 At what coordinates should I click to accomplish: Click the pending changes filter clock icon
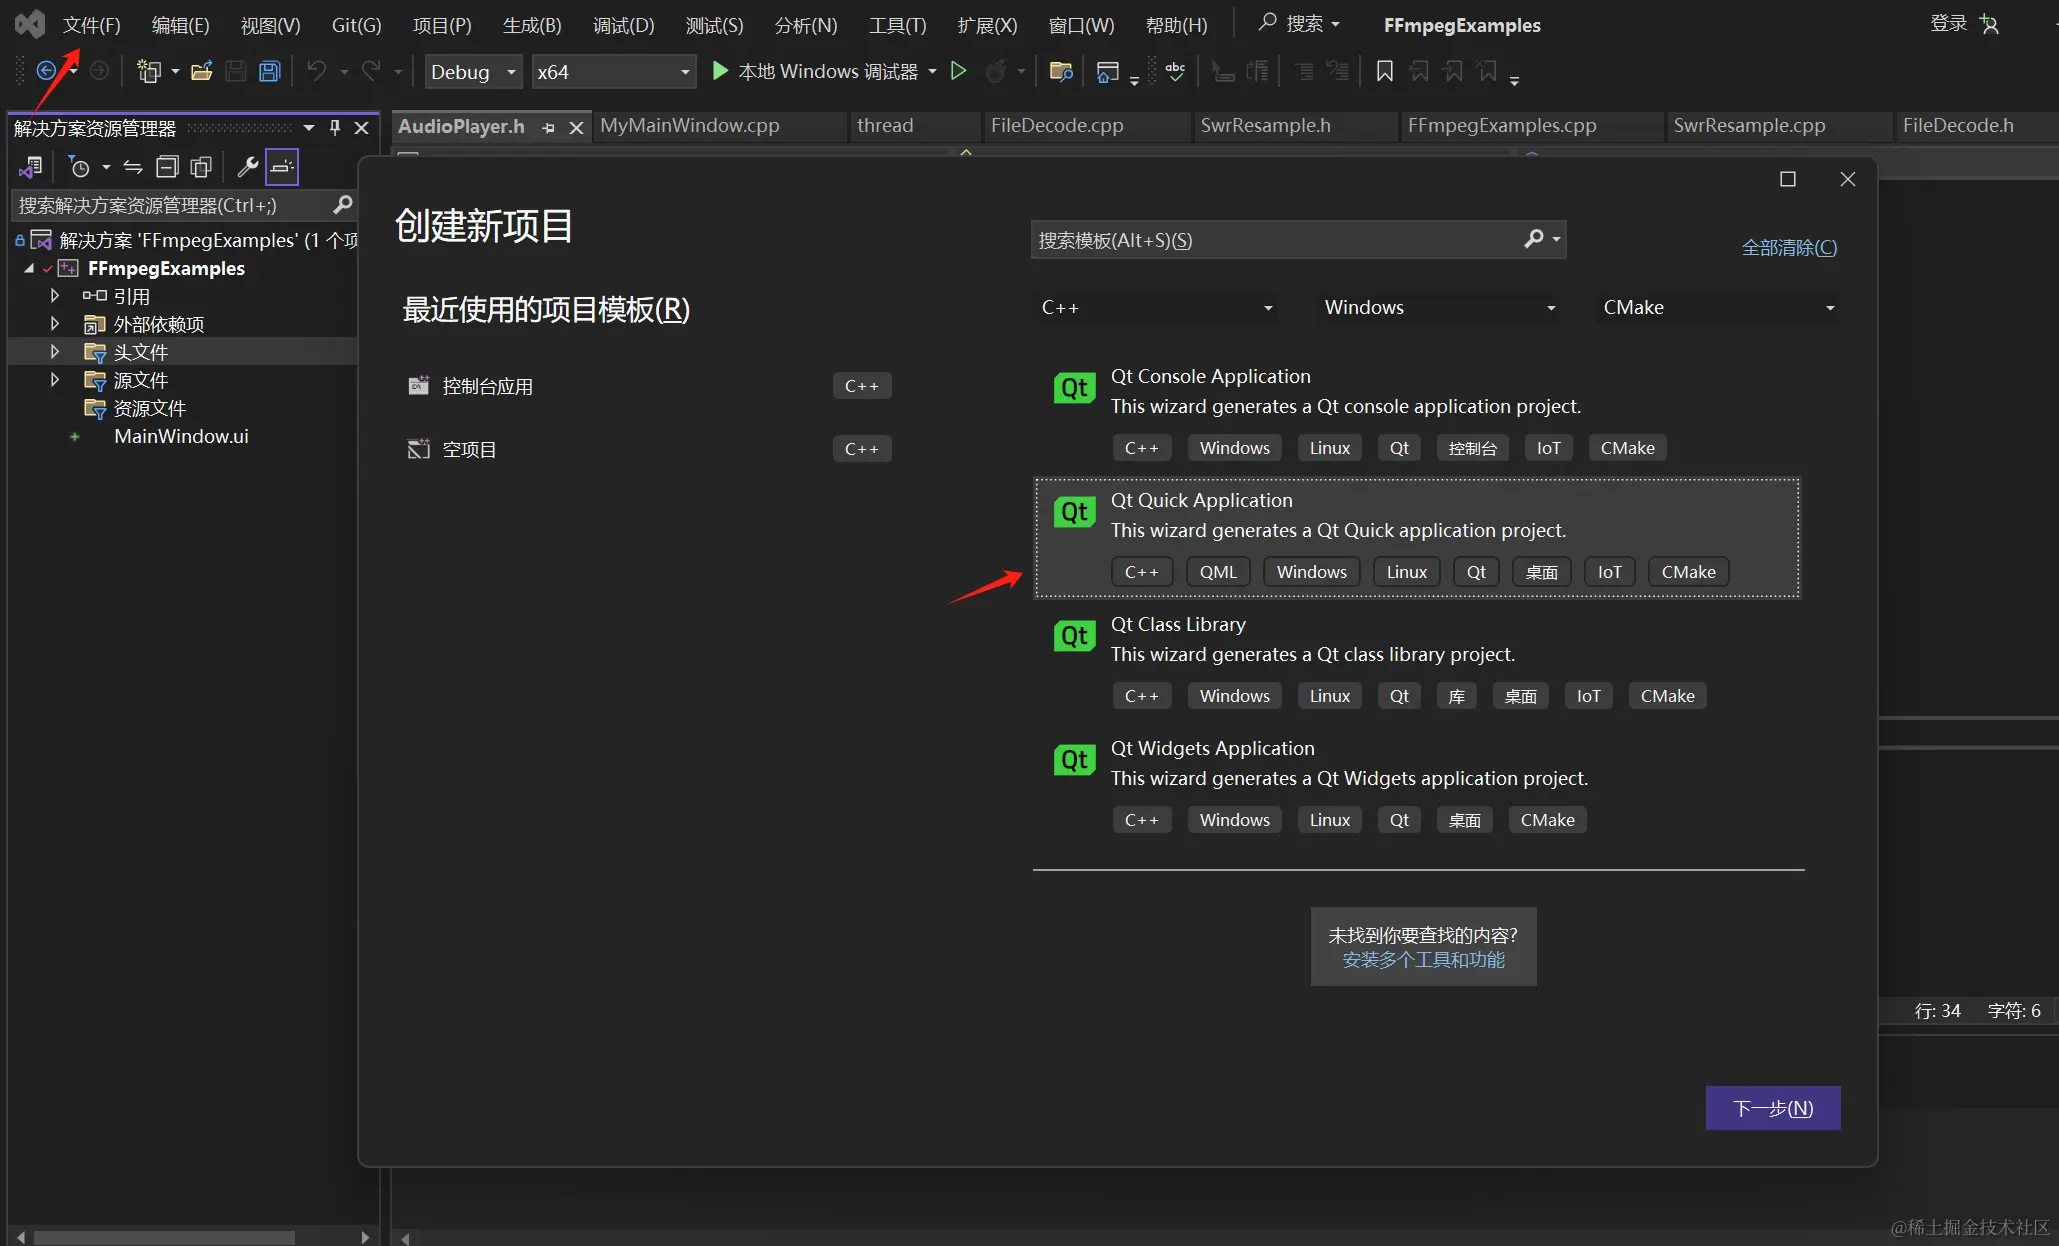[79, 167]
